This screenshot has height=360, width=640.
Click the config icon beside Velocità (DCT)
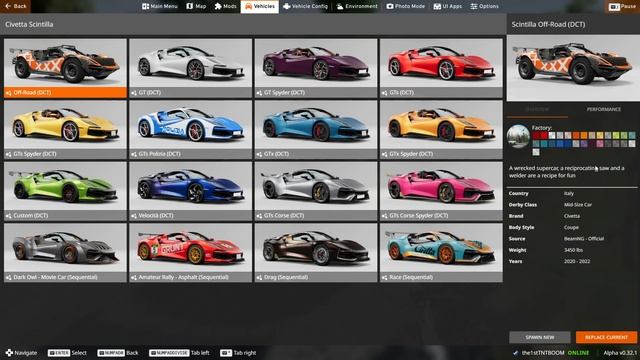(134, 216)
